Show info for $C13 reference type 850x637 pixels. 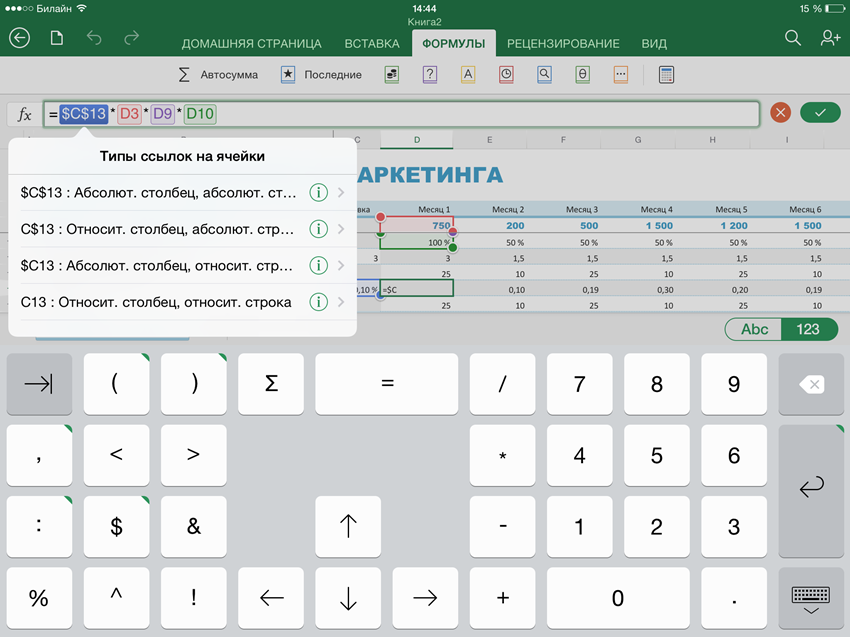[x=319, y=266]
